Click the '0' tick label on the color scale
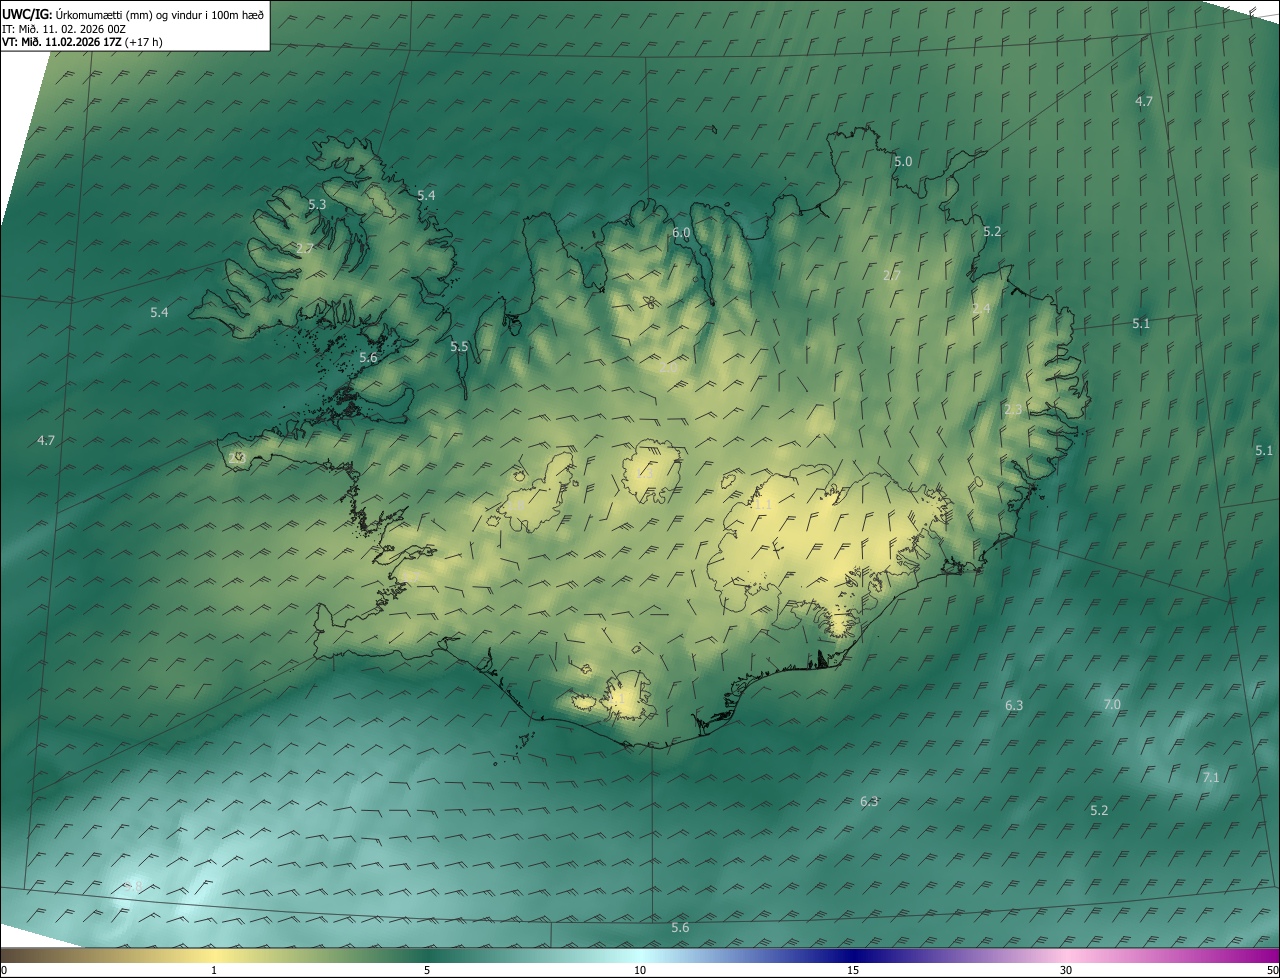The height and width of the screenshot is (978, 1280). (x=4, y=970)
